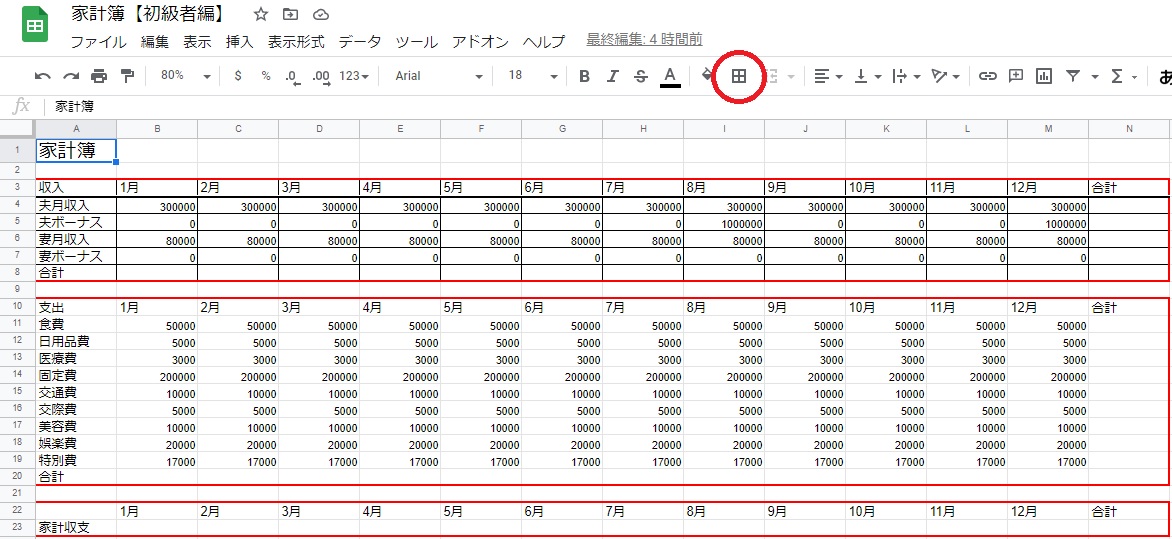Select the paint format tool
This screenshot has height=539, width=1172.
pyautogui.click(x=127, y=76)
